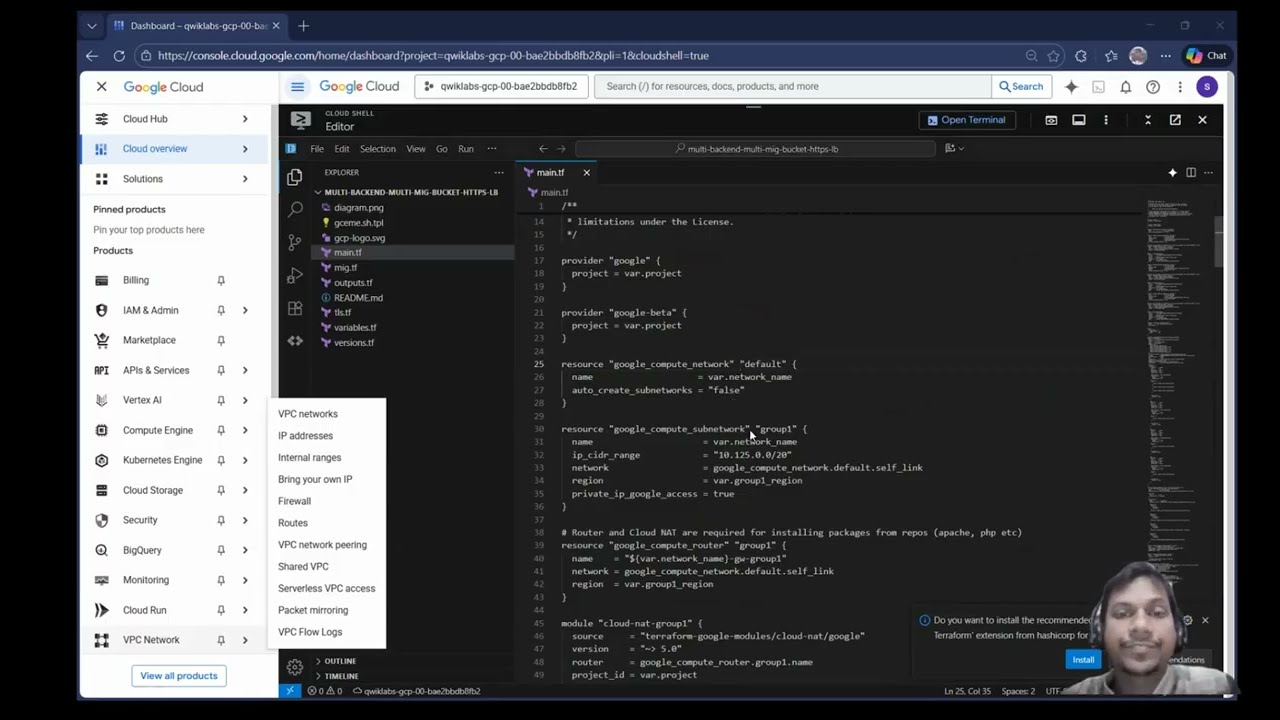The width and height of the screenshot is (1280, 720).
Task: Click the blue Search button in the header
Action: point(1020,87)
